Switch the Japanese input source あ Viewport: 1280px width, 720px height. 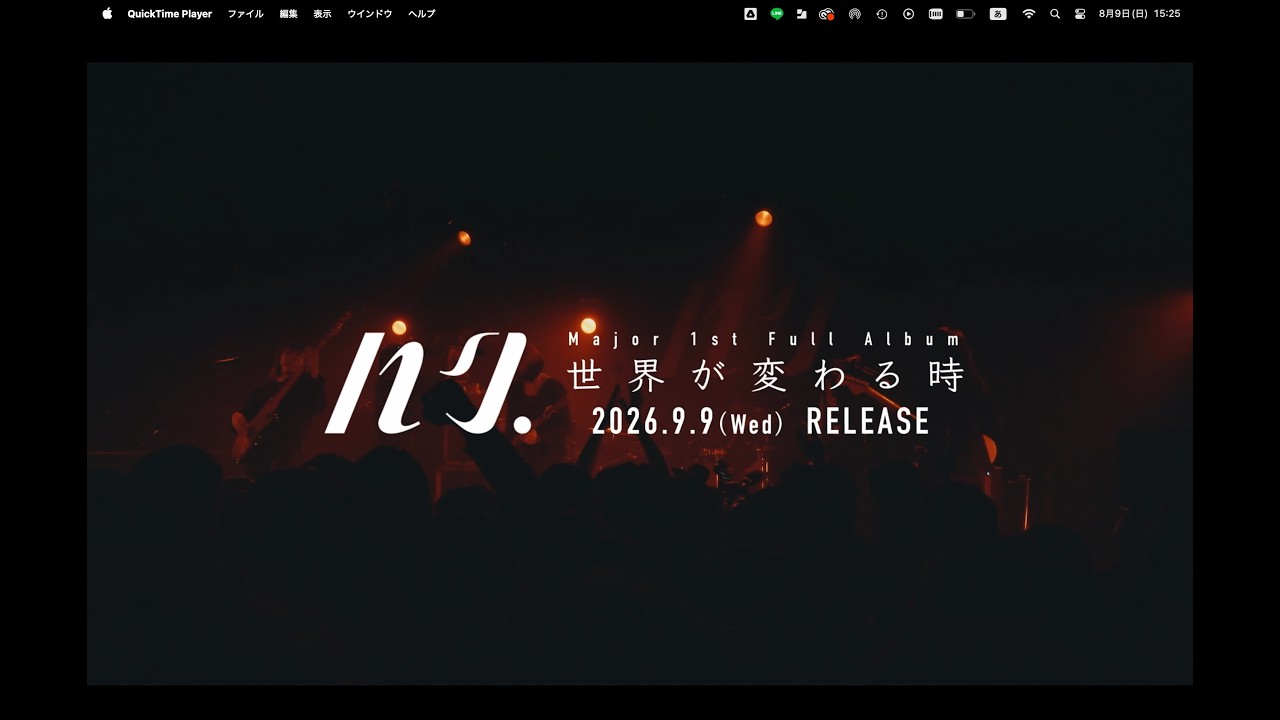click(x=998, y=14)
